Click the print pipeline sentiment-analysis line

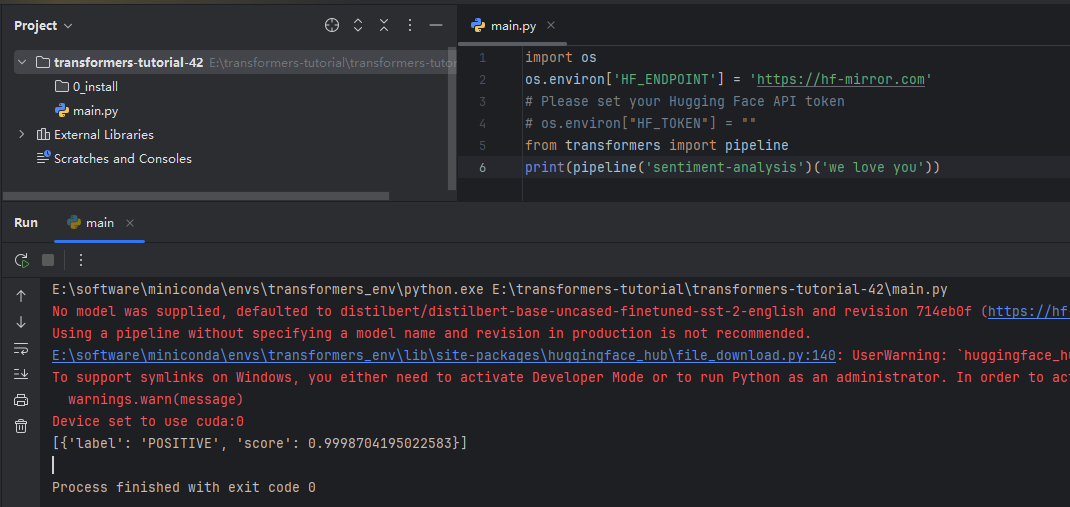point(732,167)
